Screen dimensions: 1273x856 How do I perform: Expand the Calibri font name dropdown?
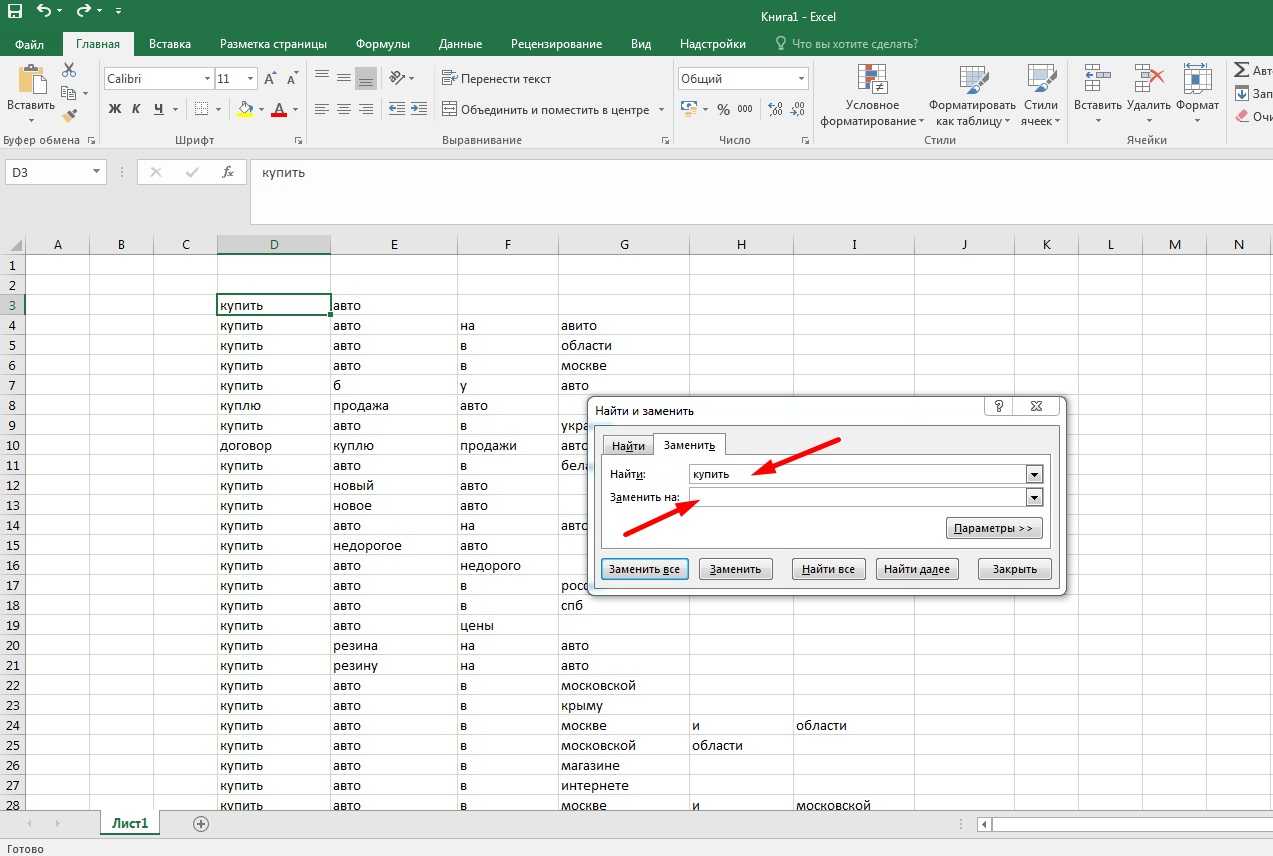207,79
